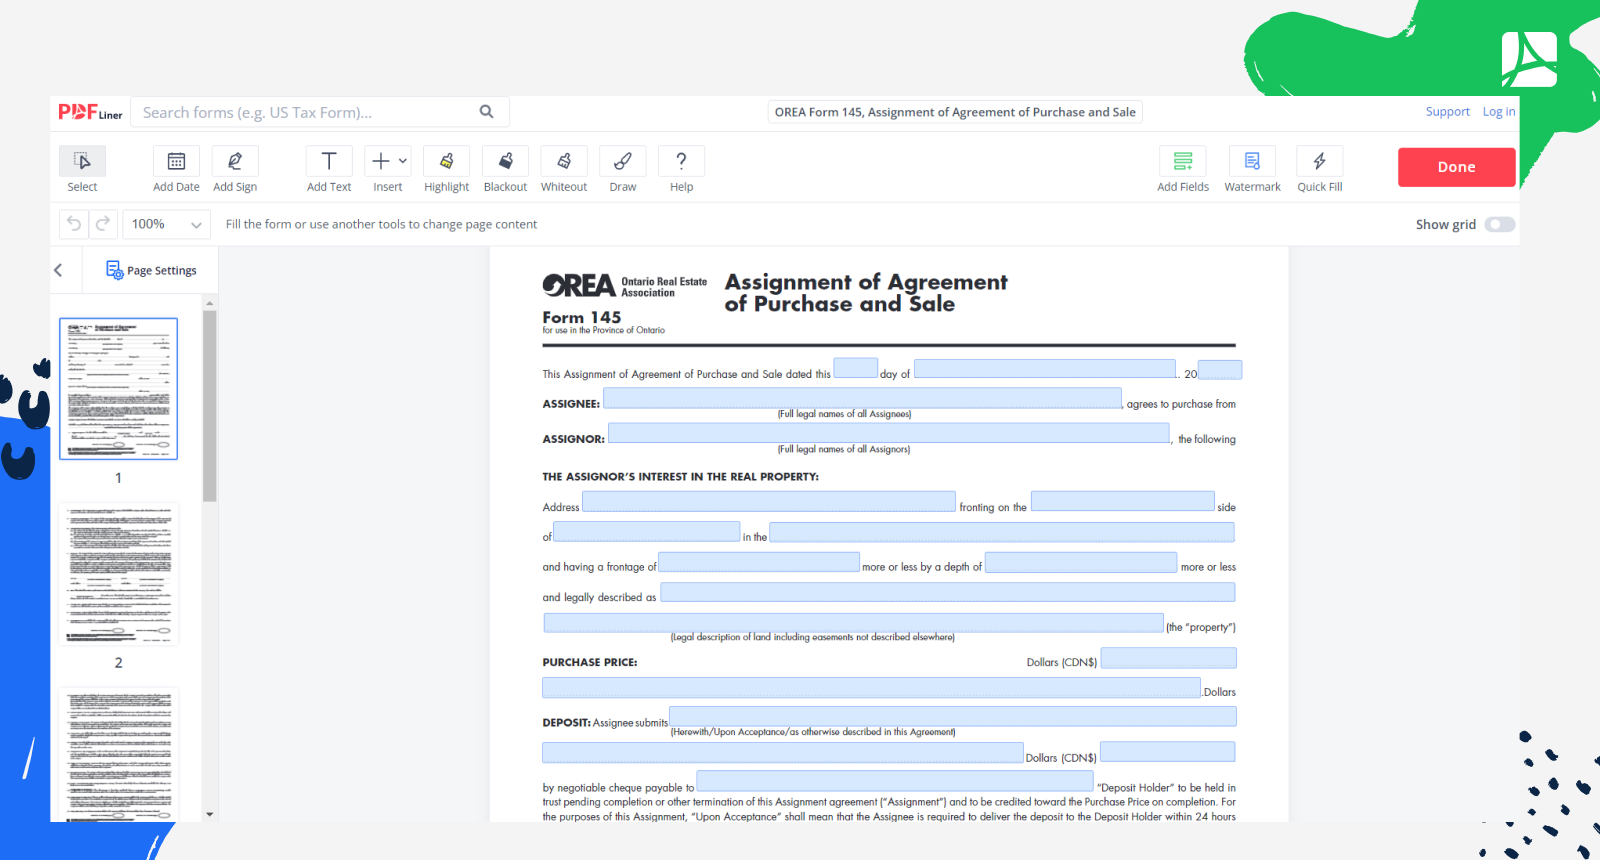Click thumbnail scrollbar down arrow

pos(209,814)
